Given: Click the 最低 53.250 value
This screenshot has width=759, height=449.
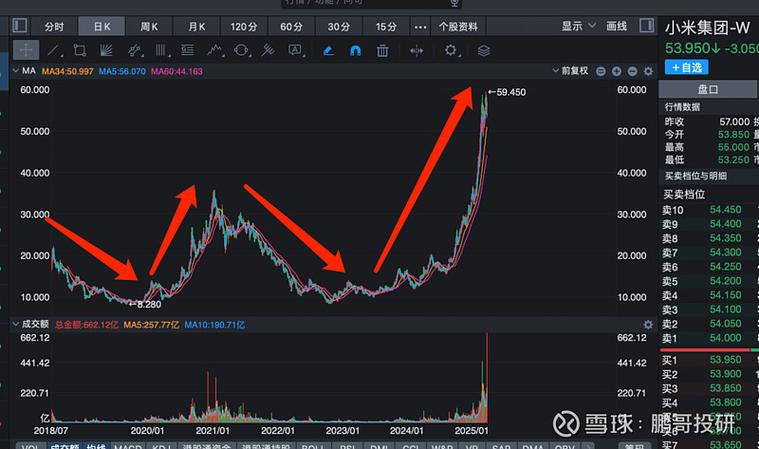Looking at the screenshot, I should (x=734, y=160).
